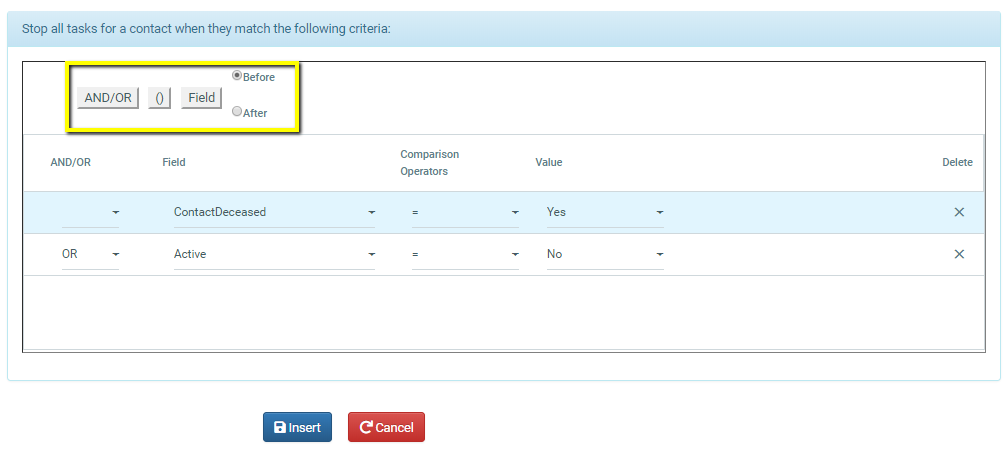Click the AND/OR toolbar button
Viewport: 1005px width, 461px height.
click(108, 98)
